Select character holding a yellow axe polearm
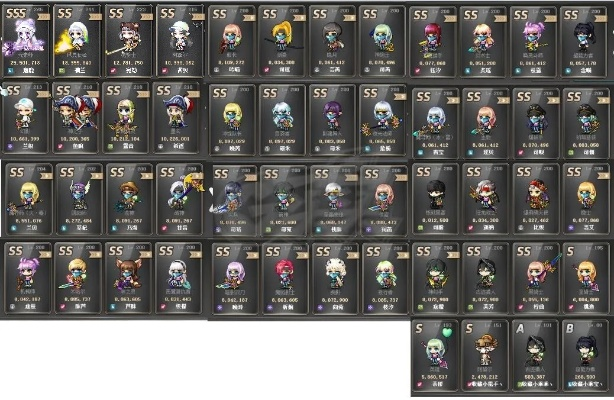This screenshot has height=400, width=614. (180, 198)
